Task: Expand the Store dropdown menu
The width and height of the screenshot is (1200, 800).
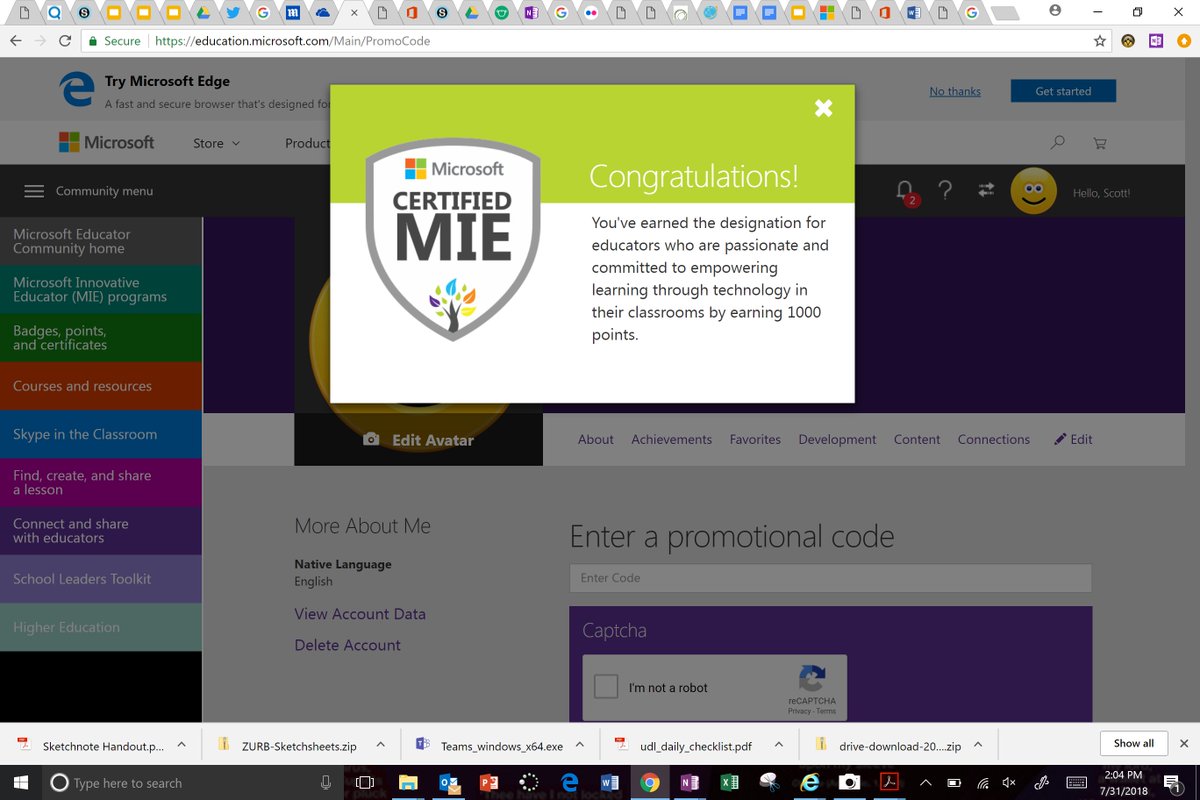Action: (x=216, y=143)
